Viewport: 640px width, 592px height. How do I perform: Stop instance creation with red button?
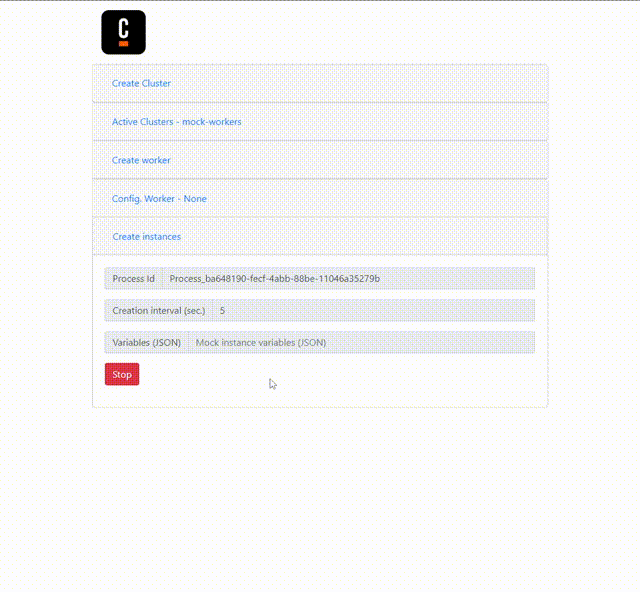tap(122, 374)
